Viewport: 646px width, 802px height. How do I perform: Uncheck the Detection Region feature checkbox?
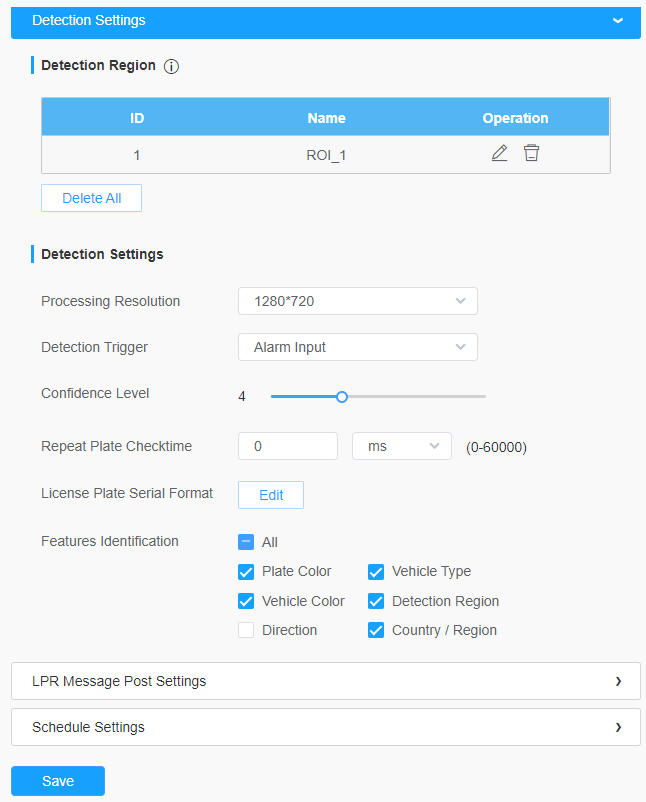[376, 601]
